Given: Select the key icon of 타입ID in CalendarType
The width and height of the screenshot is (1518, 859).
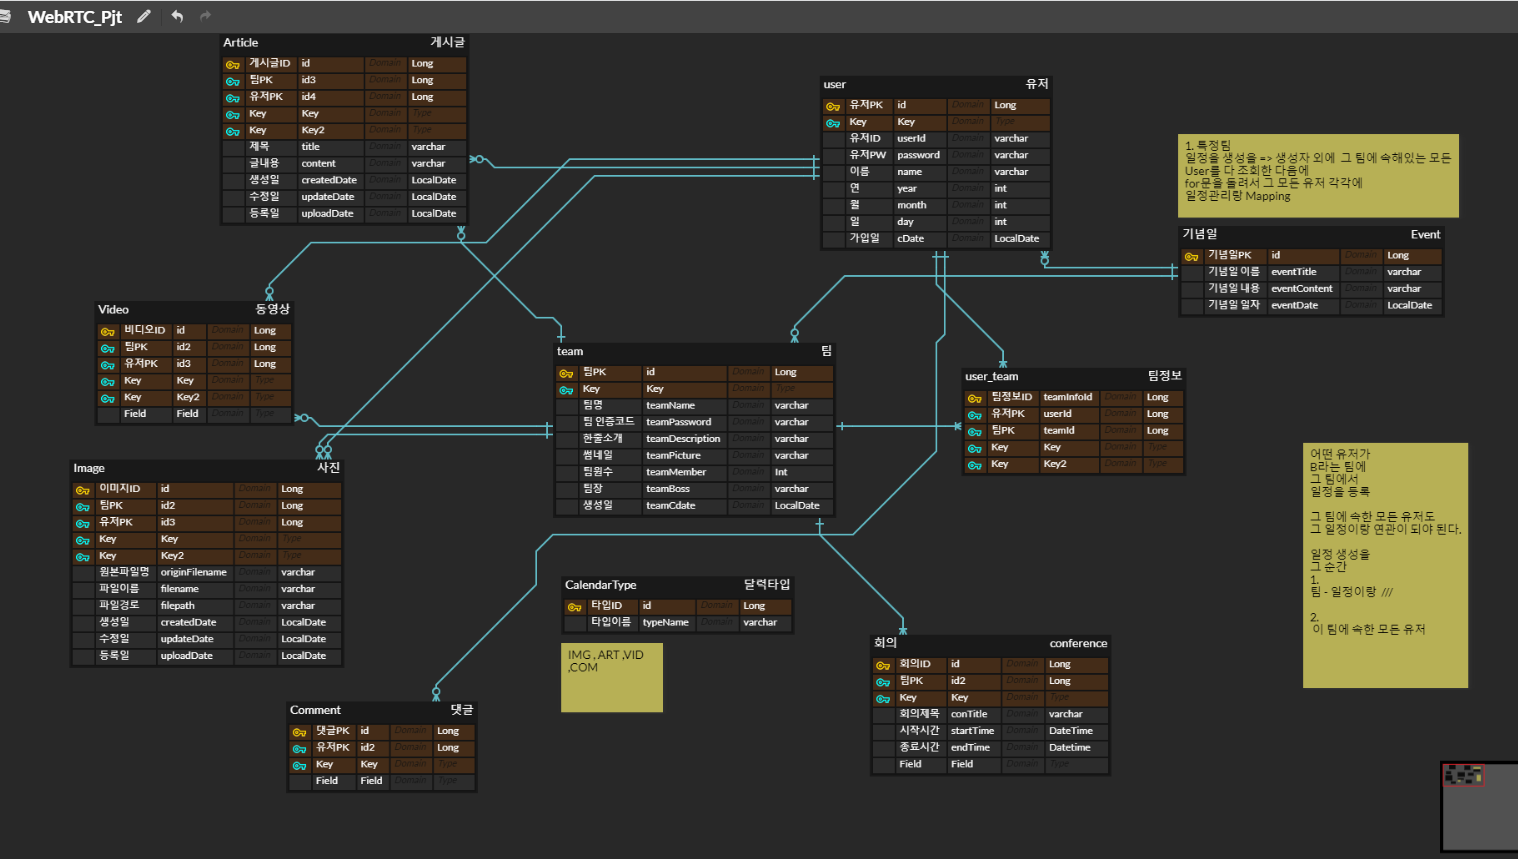Looking at the screenshot, I should [x=574, y=607].
